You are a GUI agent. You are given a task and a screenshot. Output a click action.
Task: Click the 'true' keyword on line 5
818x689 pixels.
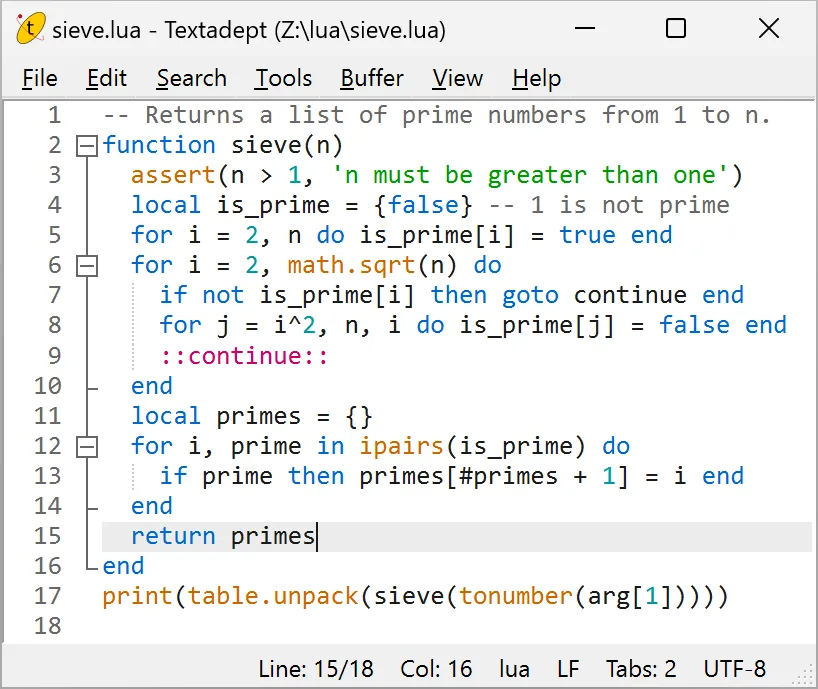587,236
